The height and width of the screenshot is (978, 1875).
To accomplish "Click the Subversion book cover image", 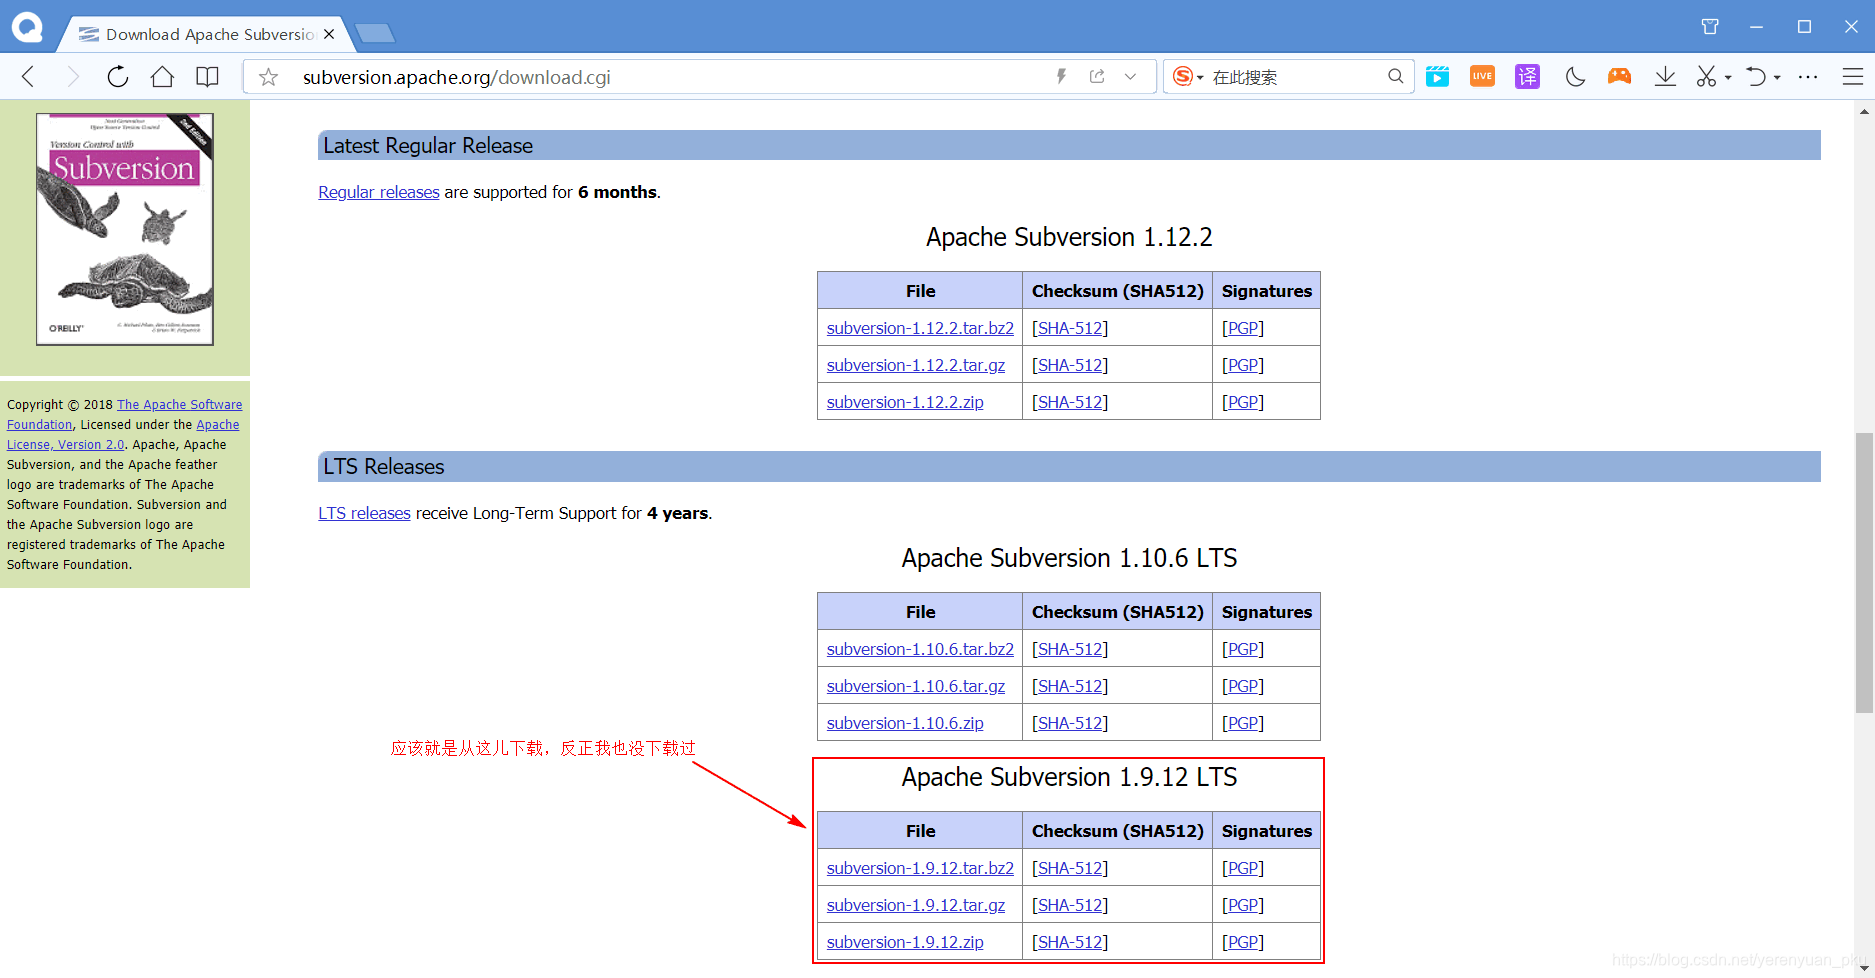I will point(125,229).
